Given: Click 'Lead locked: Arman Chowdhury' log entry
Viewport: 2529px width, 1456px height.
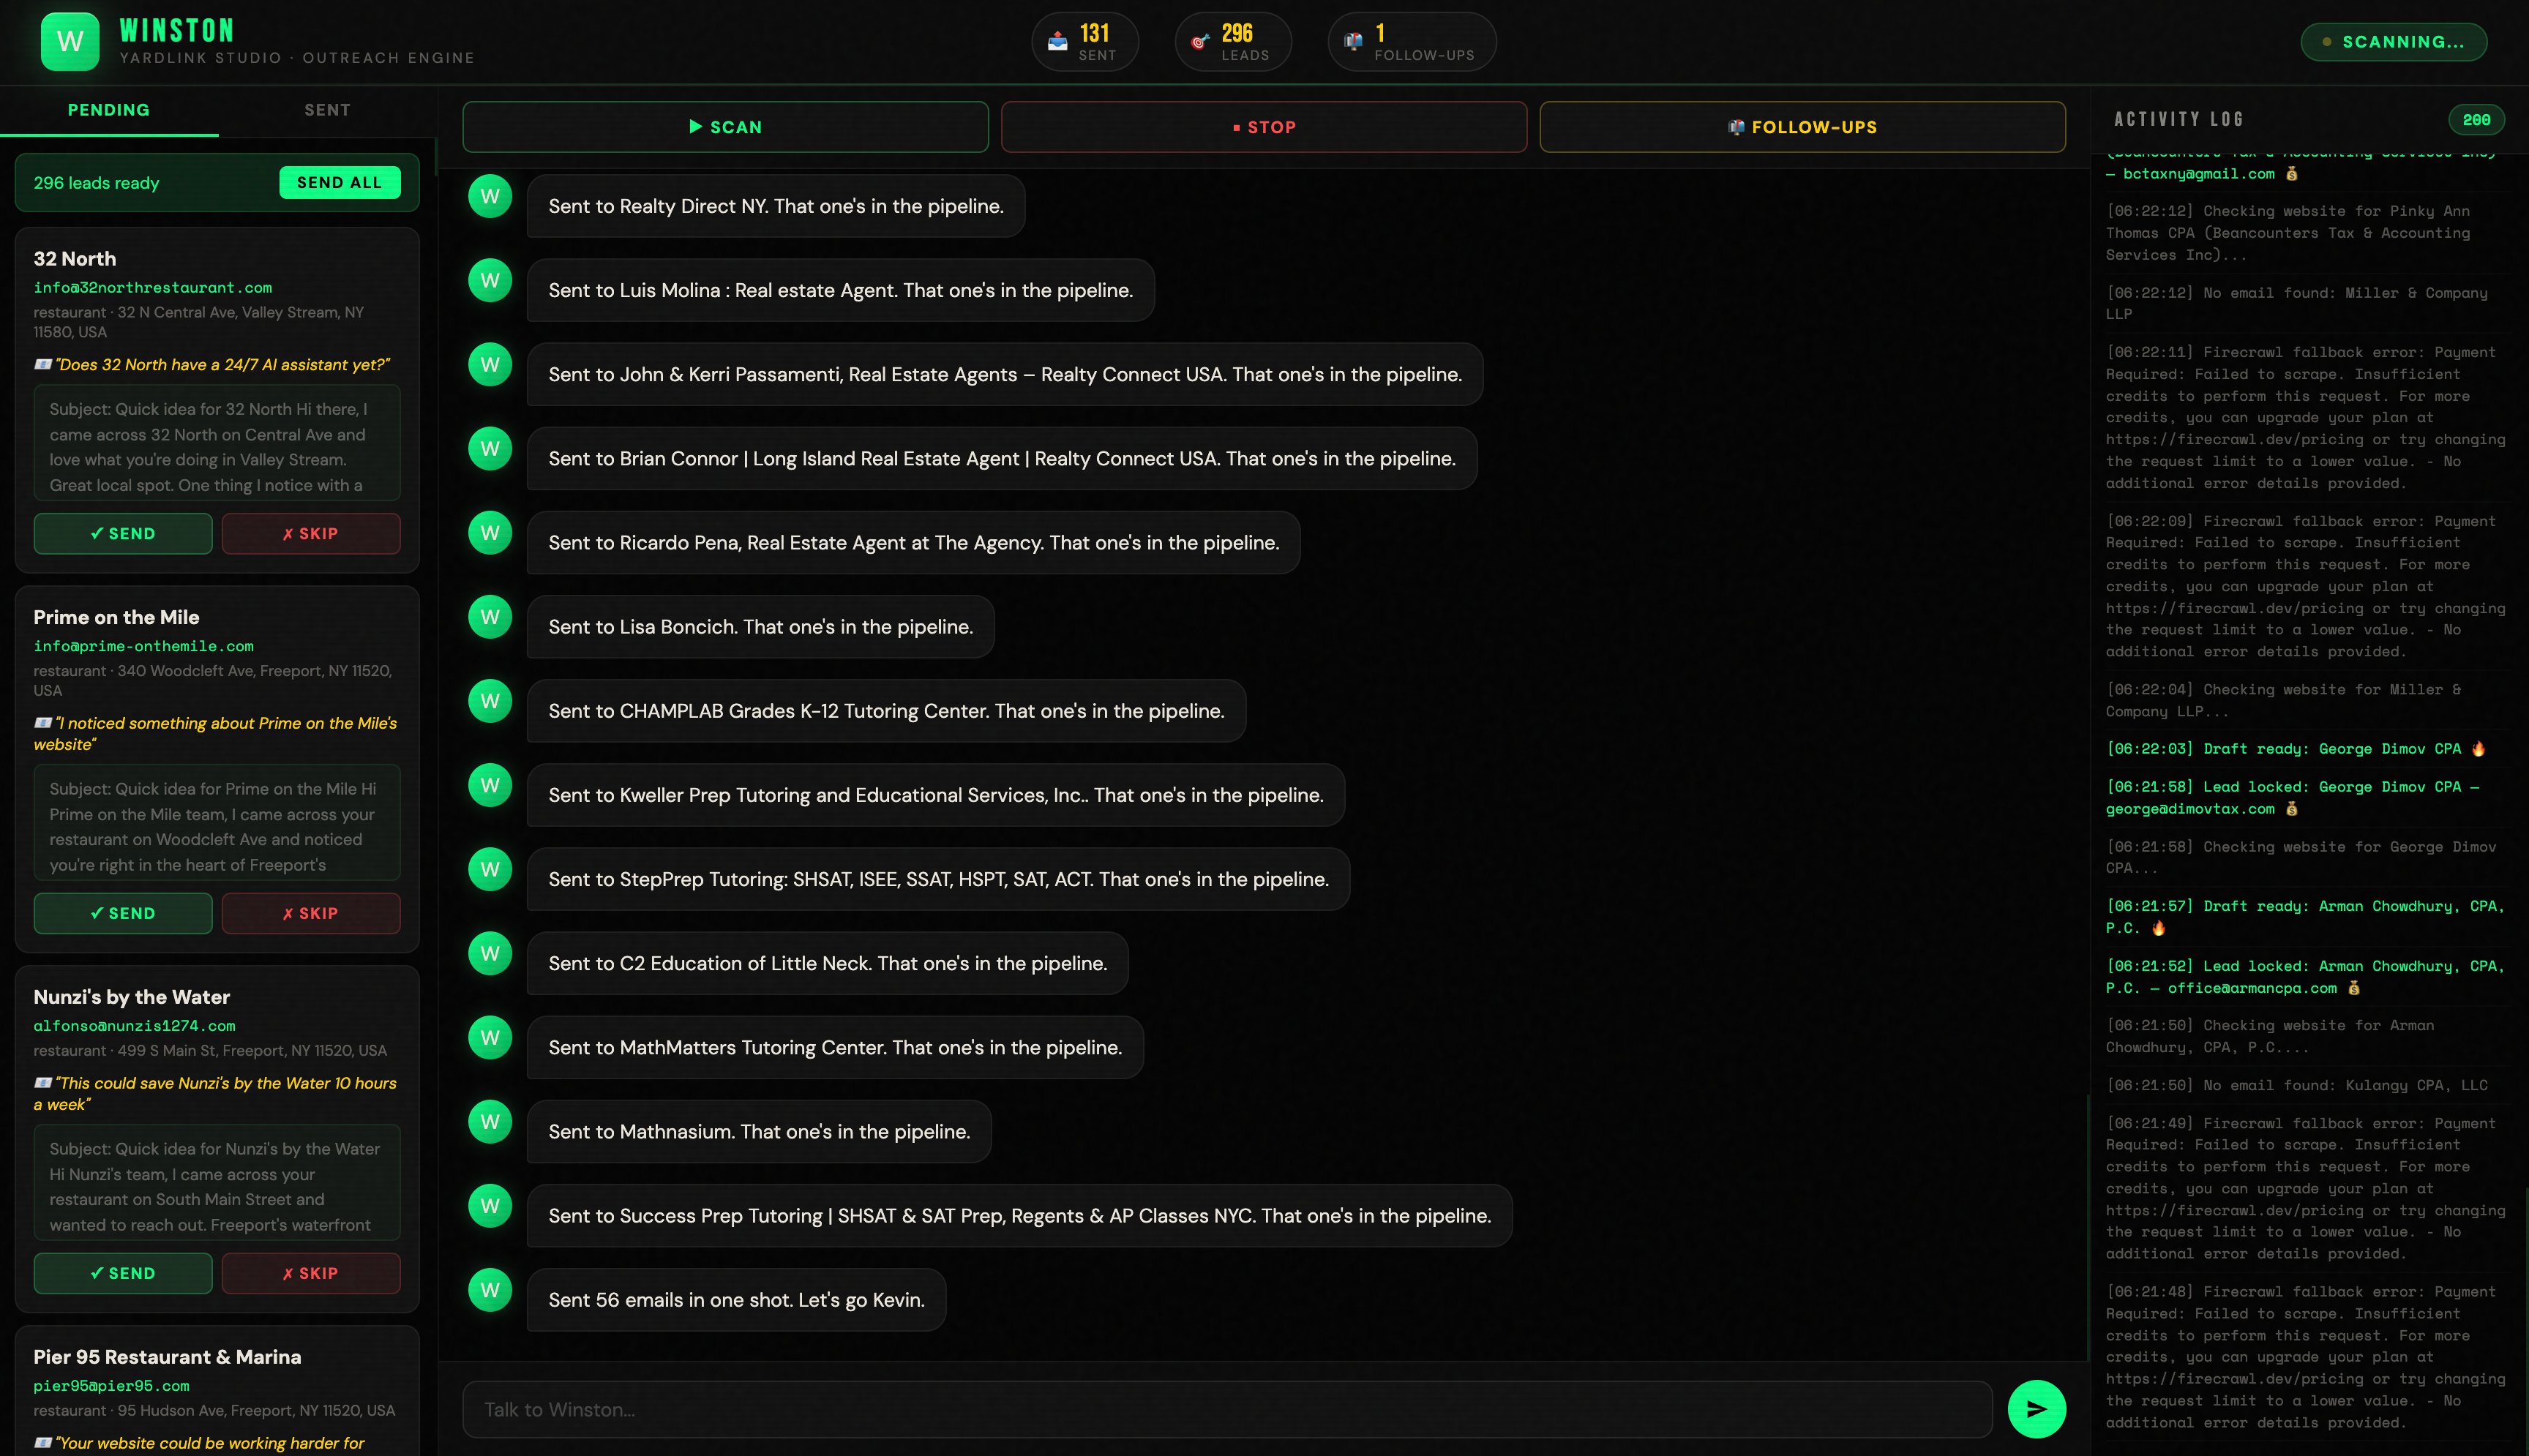Looking at the screenshot, I should pyautogui.click(x=2305, y=977).
